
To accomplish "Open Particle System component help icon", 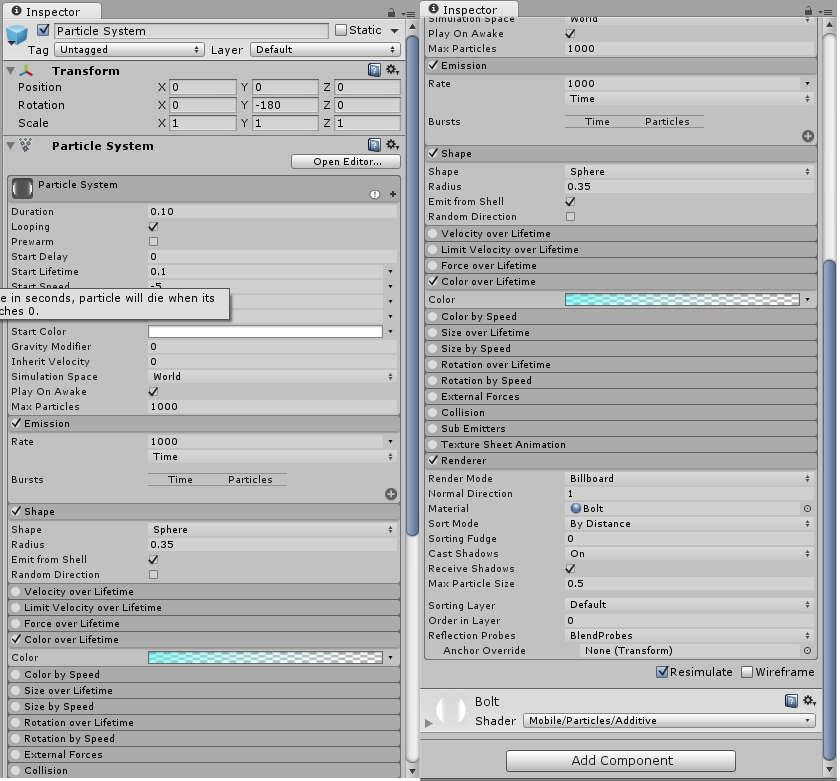I will 374,145.
